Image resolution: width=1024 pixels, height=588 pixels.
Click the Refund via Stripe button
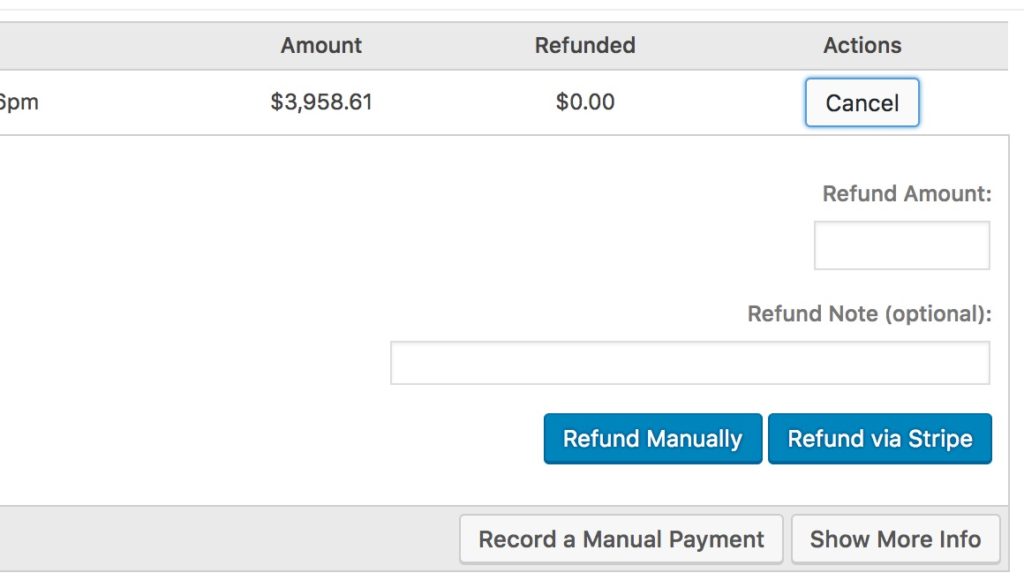[879, 439]
